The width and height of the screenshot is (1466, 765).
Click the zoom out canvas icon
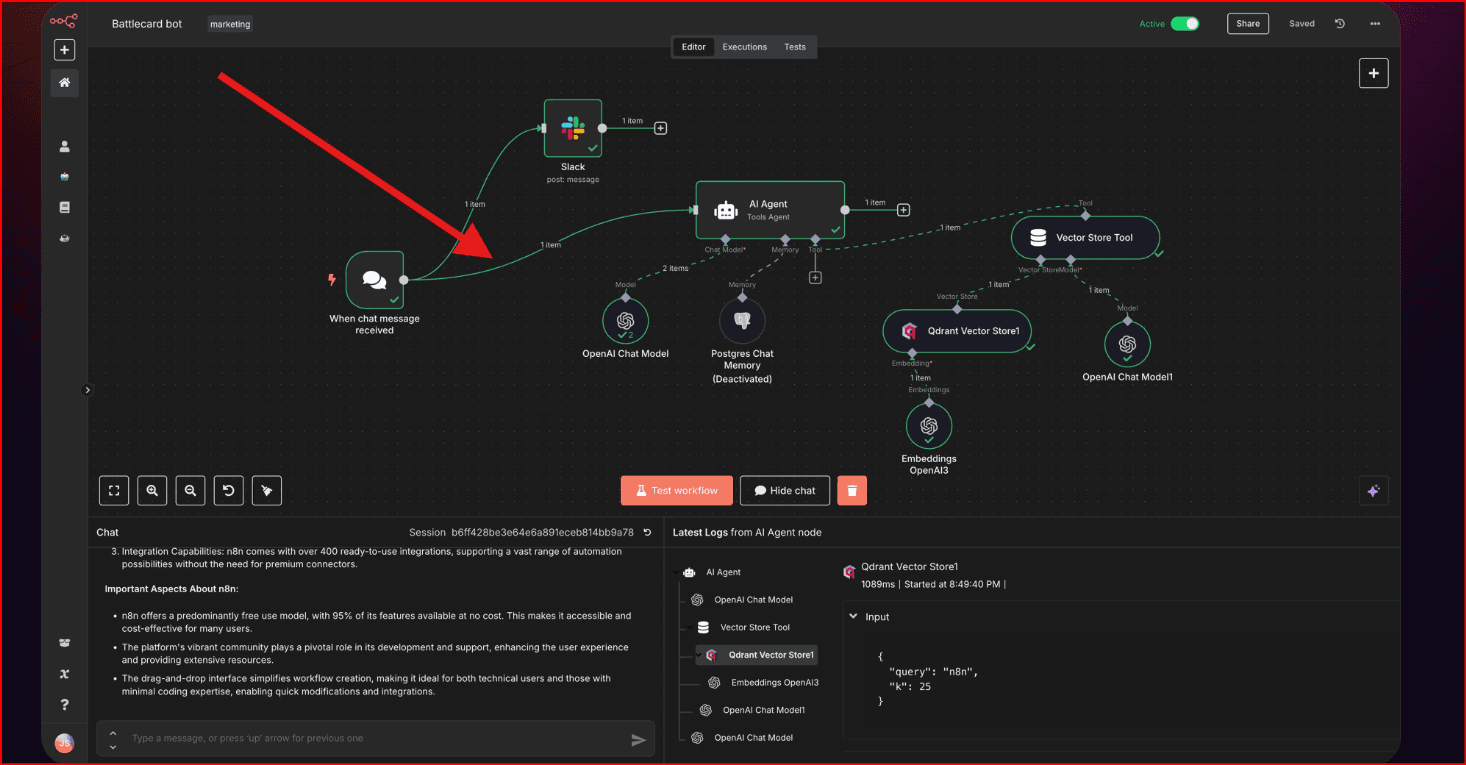click(x=190, y=490)
